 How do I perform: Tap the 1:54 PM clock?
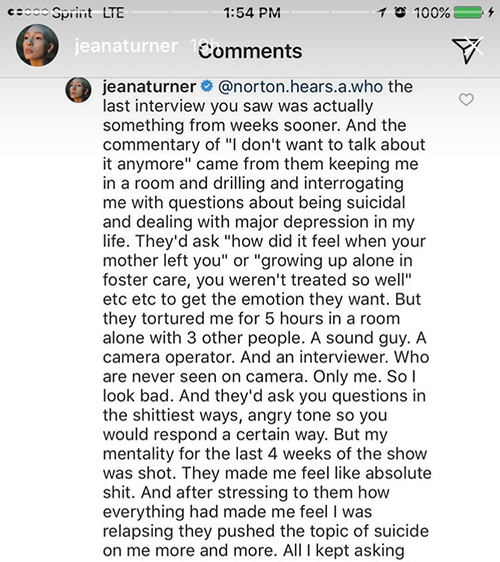click(252, 13)
